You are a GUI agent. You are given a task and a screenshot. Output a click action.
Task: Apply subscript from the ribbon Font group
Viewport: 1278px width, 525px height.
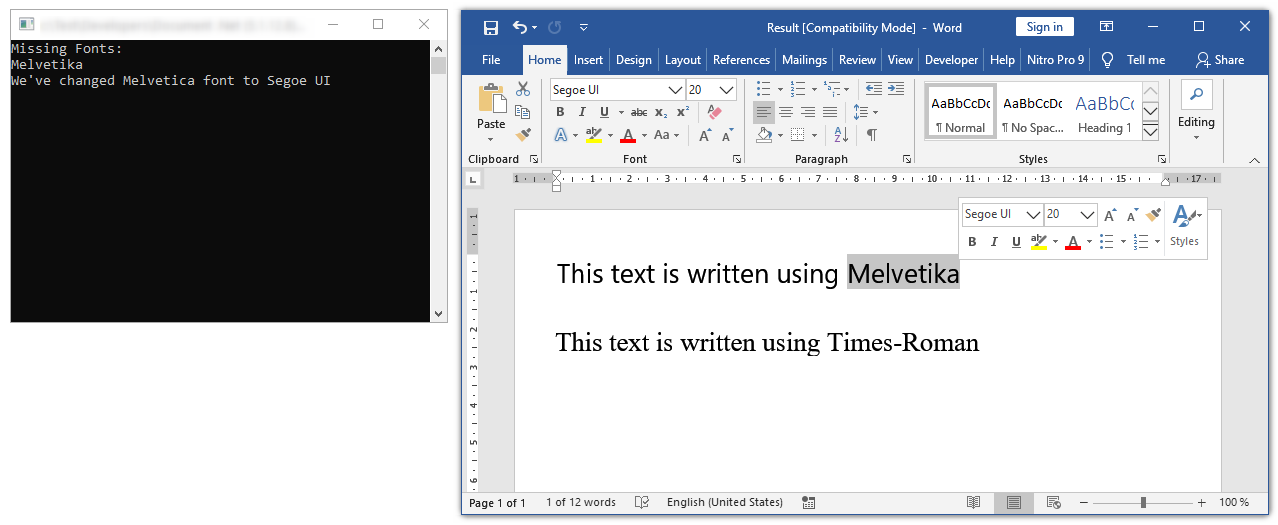tap(661, 112)
